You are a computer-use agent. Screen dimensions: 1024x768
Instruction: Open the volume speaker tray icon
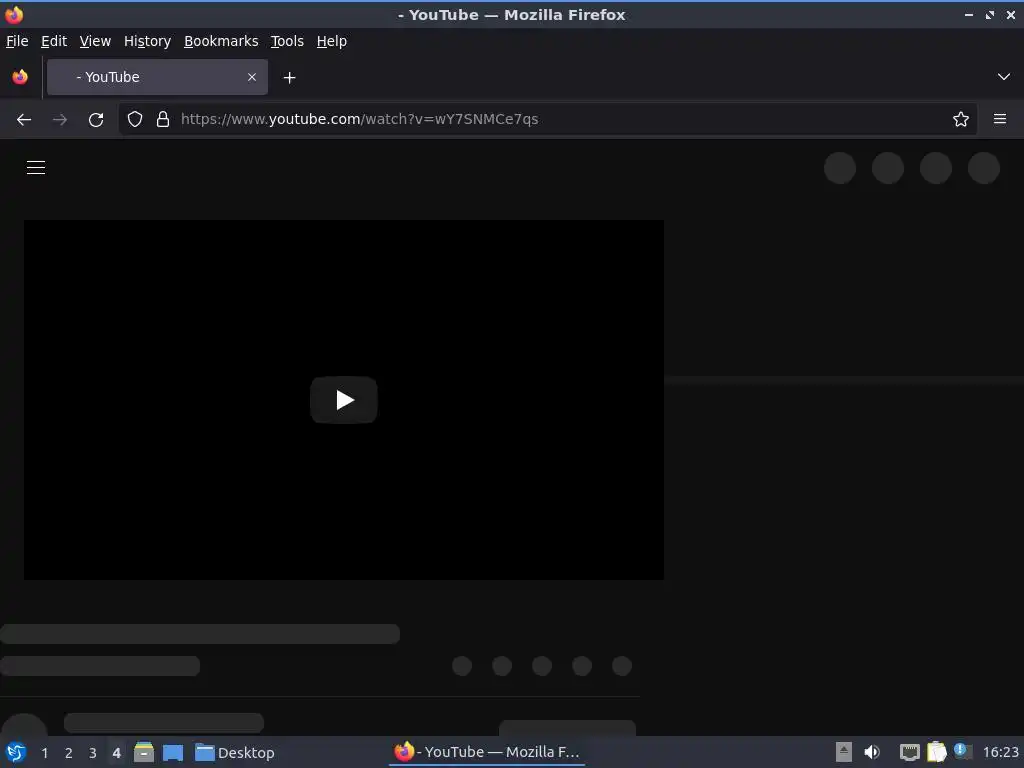pyautogui.click(x=872, y=752)
